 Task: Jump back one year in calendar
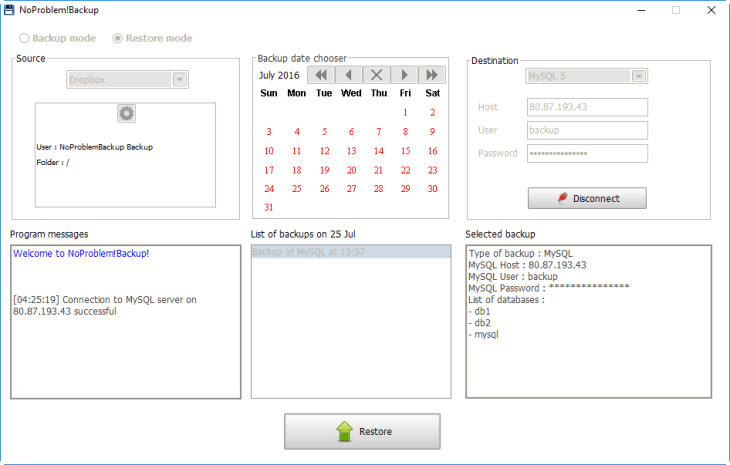[x=321, y=75]
